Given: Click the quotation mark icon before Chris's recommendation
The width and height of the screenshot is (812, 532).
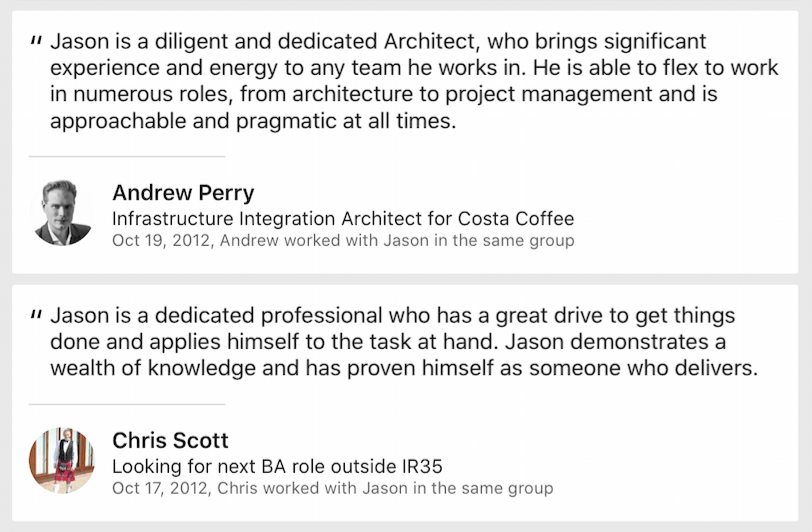Looking at the screenshot, I should coord(37,316).
